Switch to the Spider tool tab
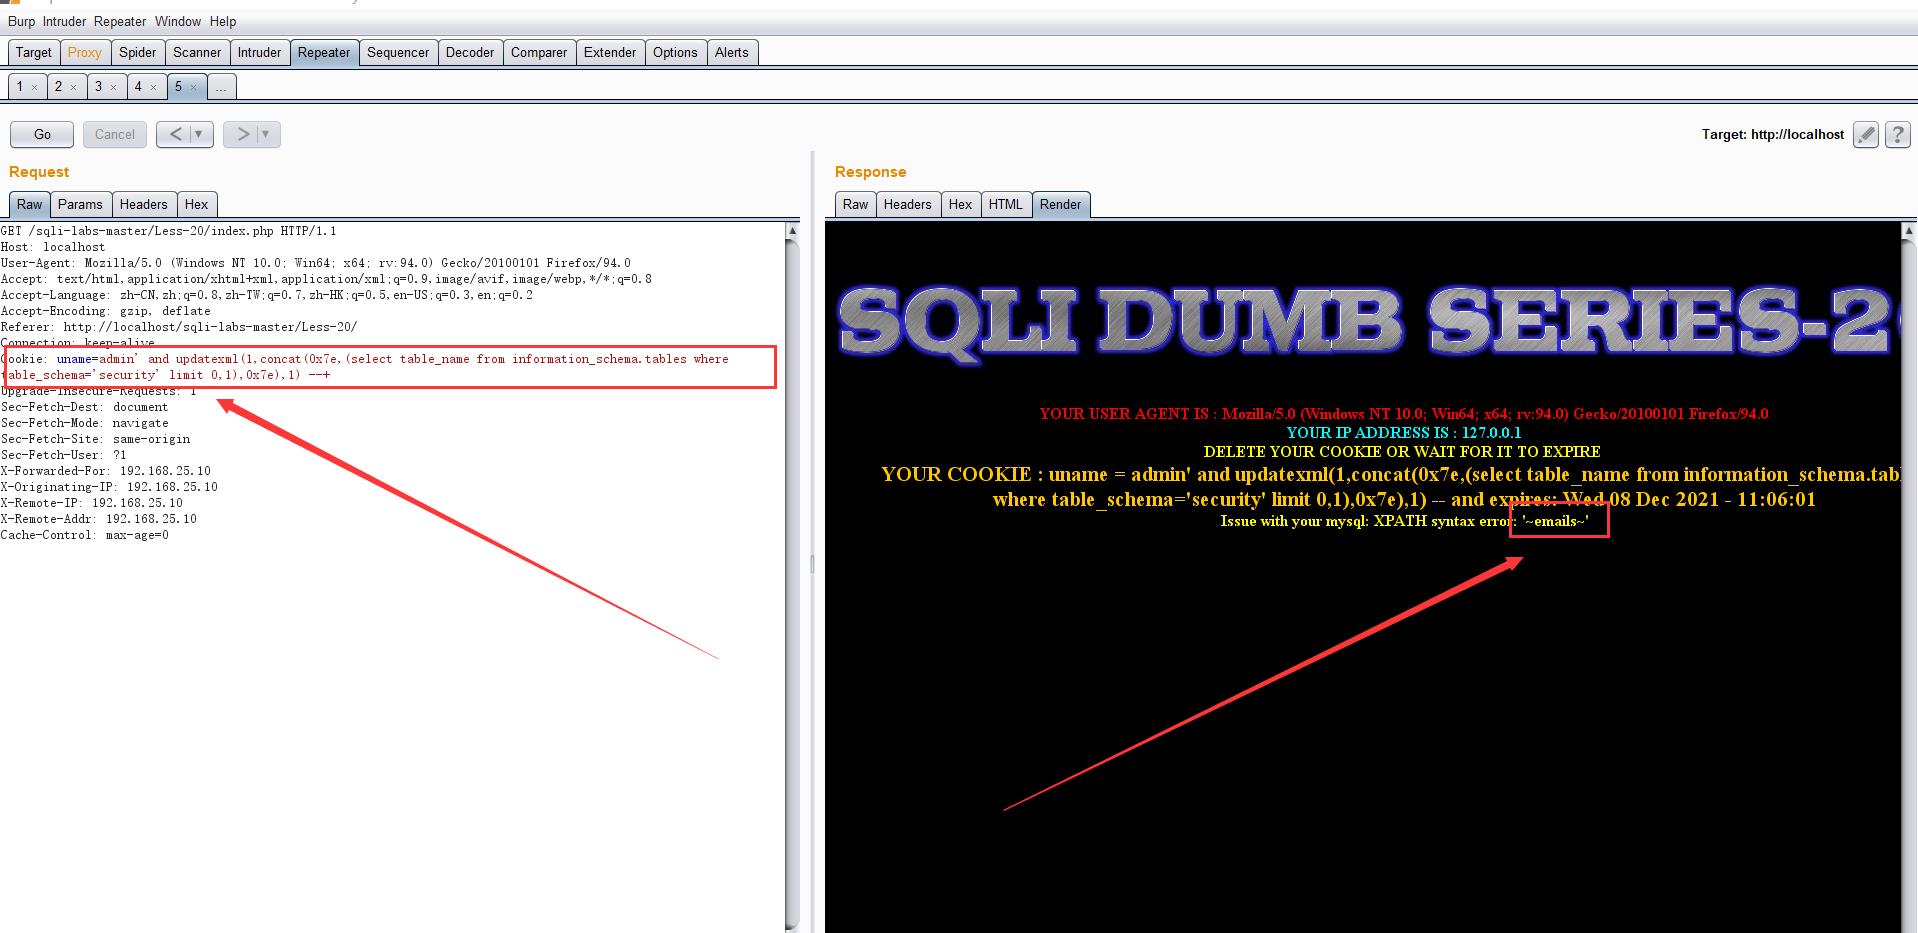 (x=137, y=52)
